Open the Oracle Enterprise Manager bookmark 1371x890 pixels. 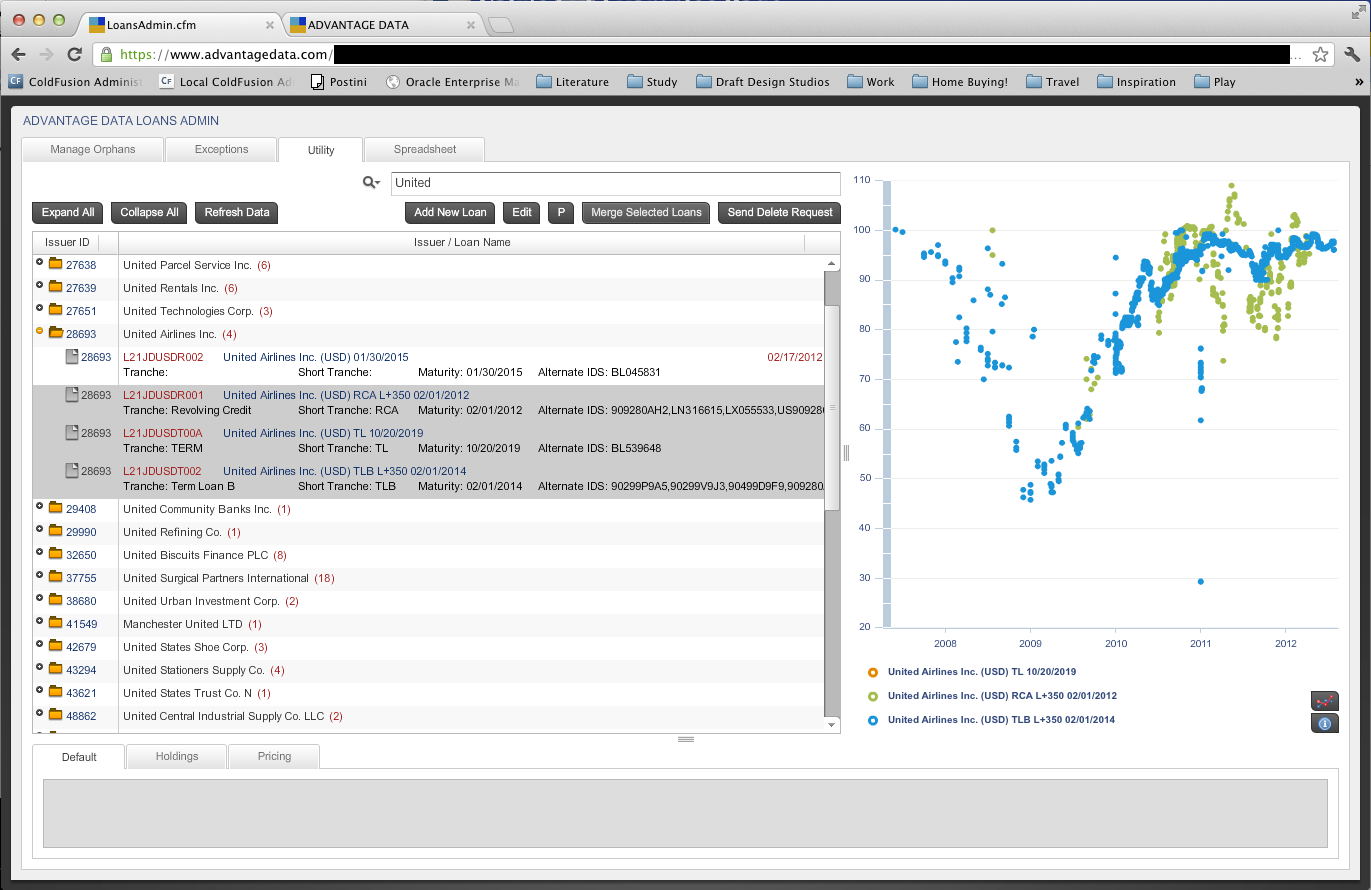[x=452, y=82]
